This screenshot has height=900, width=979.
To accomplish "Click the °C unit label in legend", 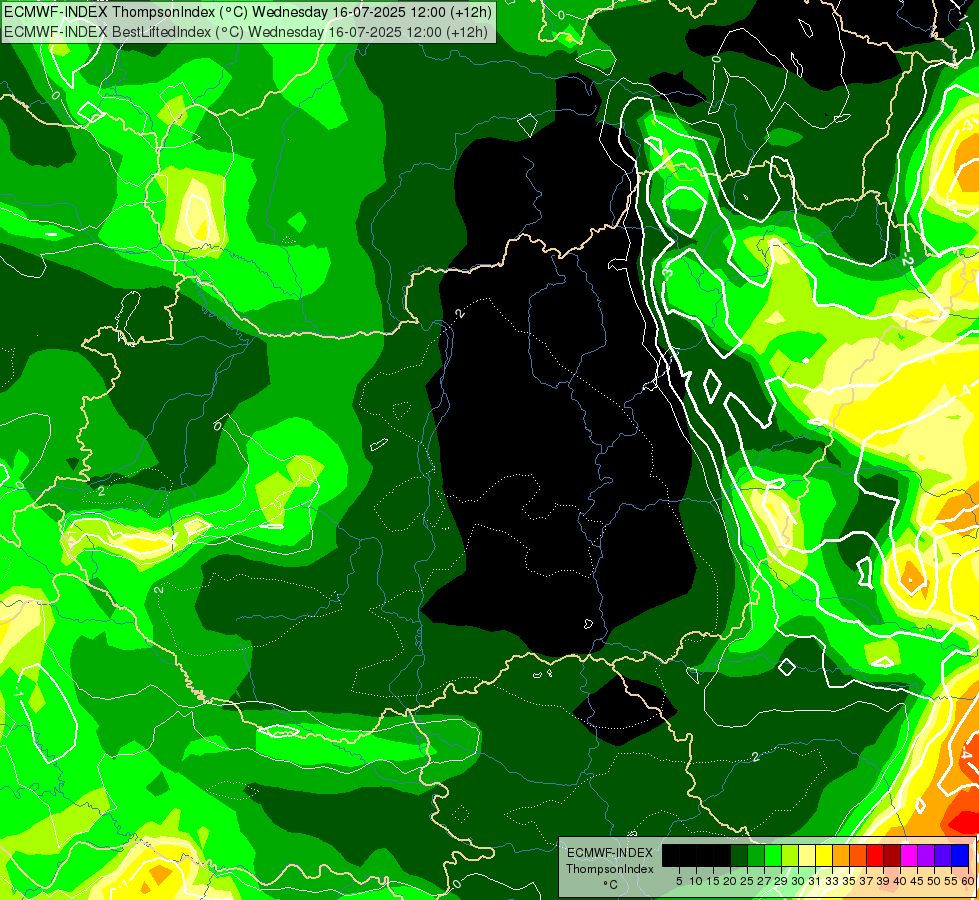I will (611, 885).
